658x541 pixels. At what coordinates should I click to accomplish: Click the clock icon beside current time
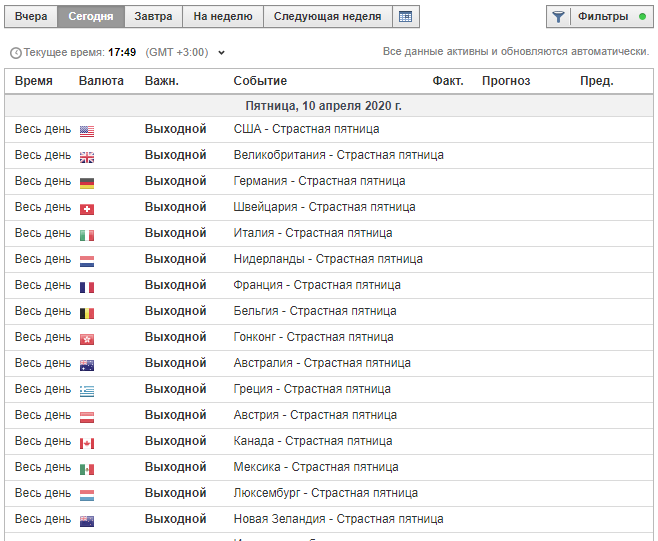(x=16, y=53)
